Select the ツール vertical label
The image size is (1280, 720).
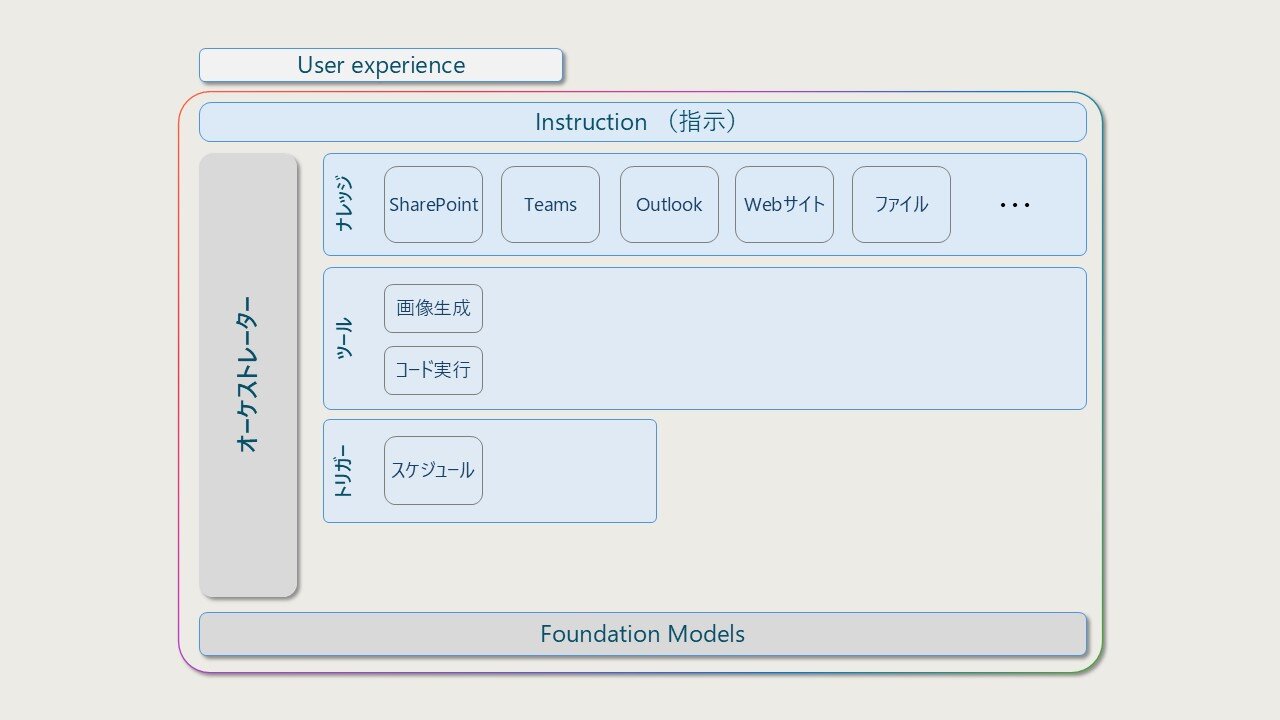(x=344, y=338)
